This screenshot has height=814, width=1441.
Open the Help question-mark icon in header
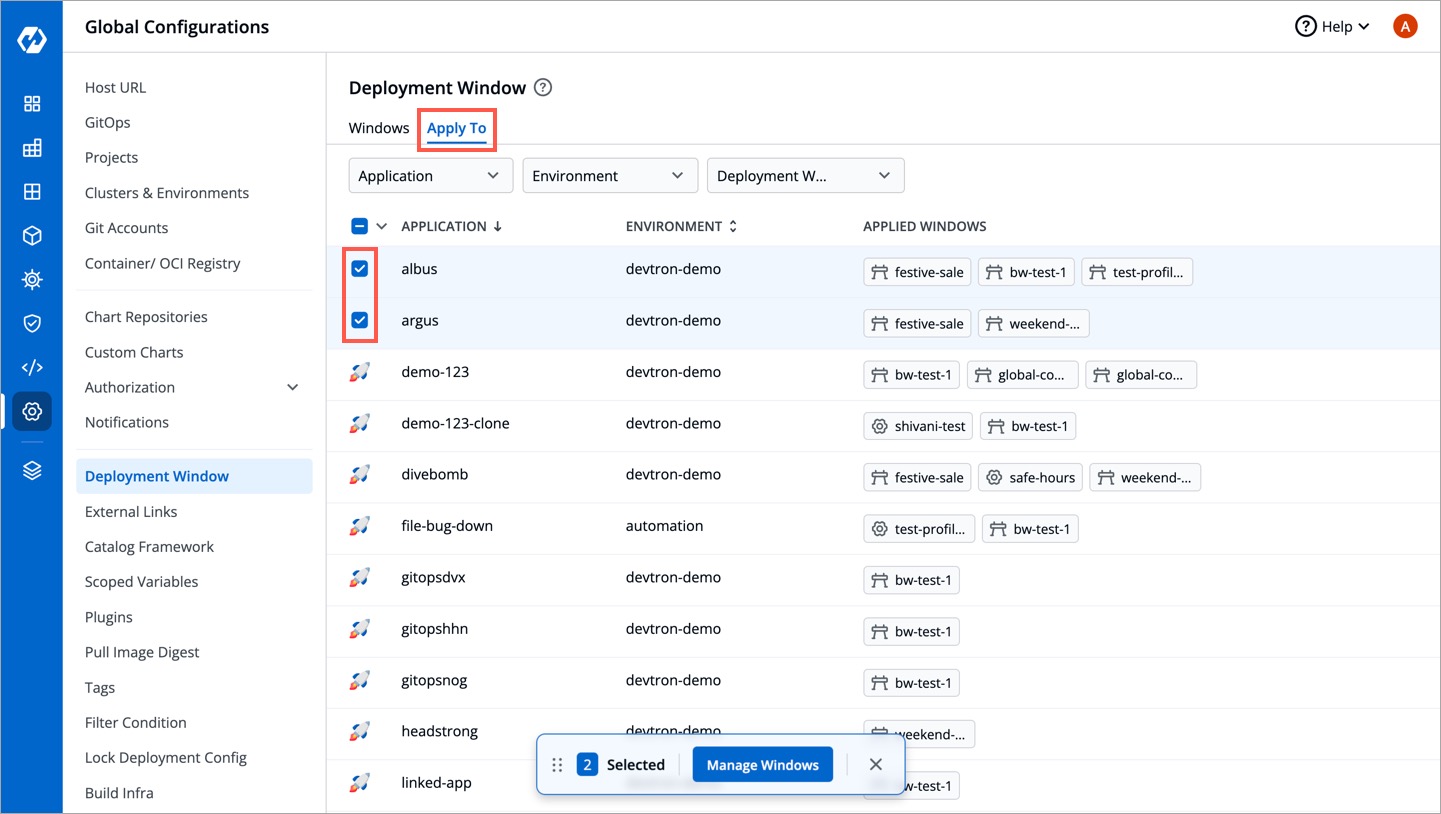point(1306,26)
